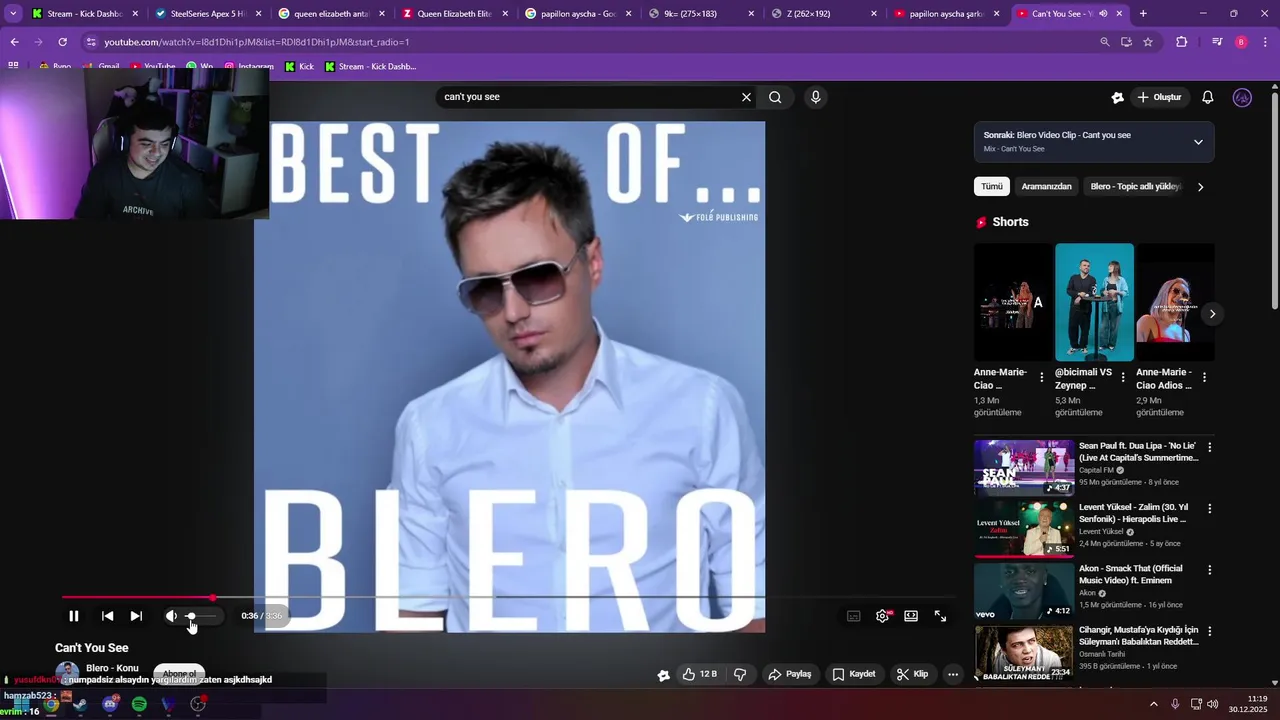Select the Tümü filter chip
Screen dimensions: 1280x720
coord(991,186)
